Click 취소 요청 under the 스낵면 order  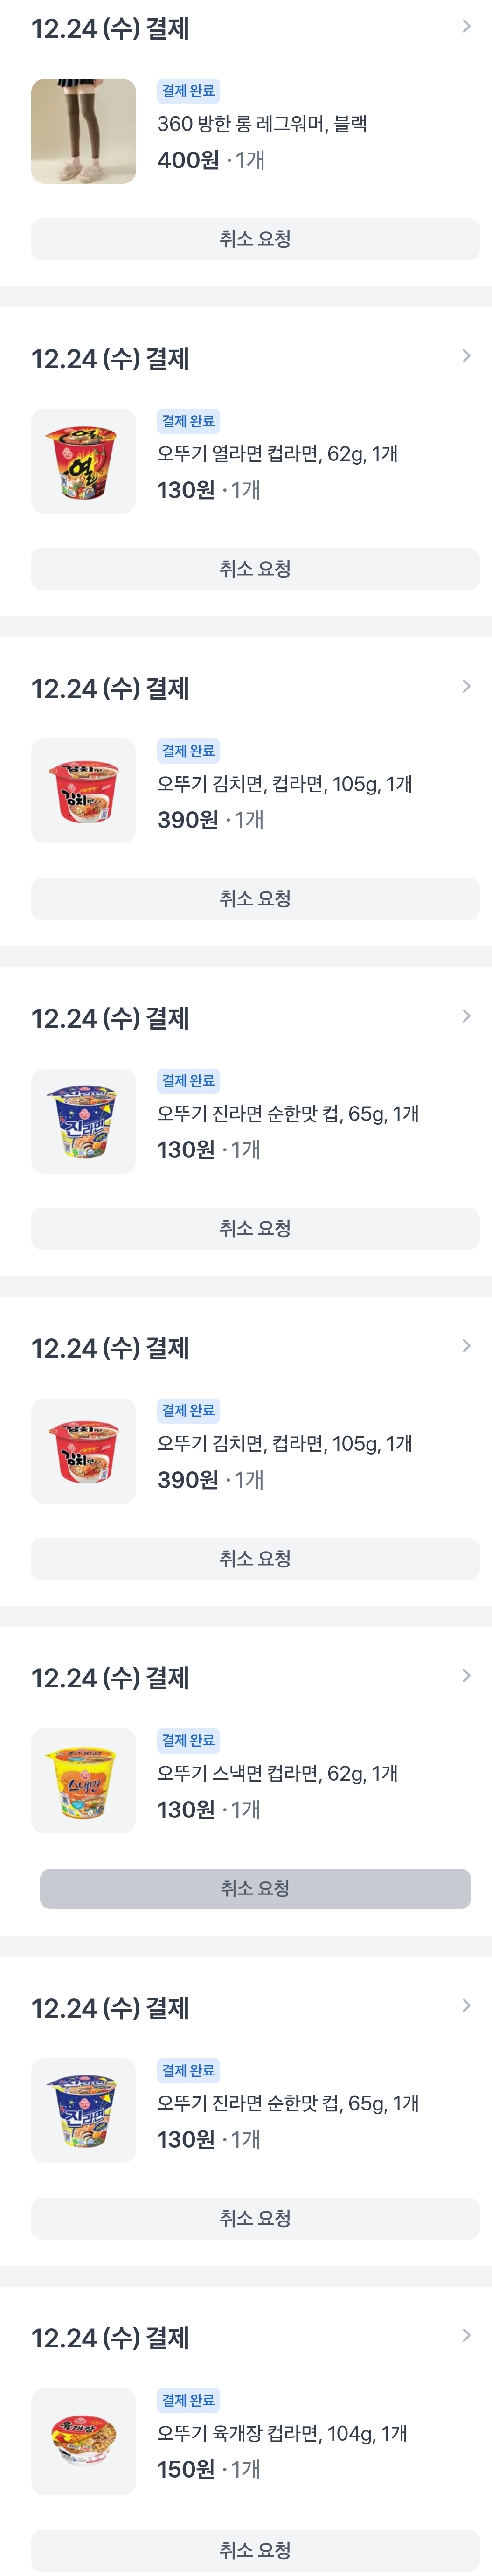(255, 1888)
